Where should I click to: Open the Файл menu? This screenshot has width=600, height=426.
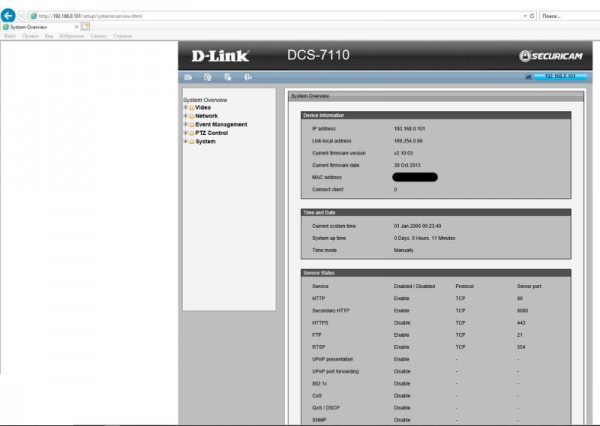tap(10, 36)
